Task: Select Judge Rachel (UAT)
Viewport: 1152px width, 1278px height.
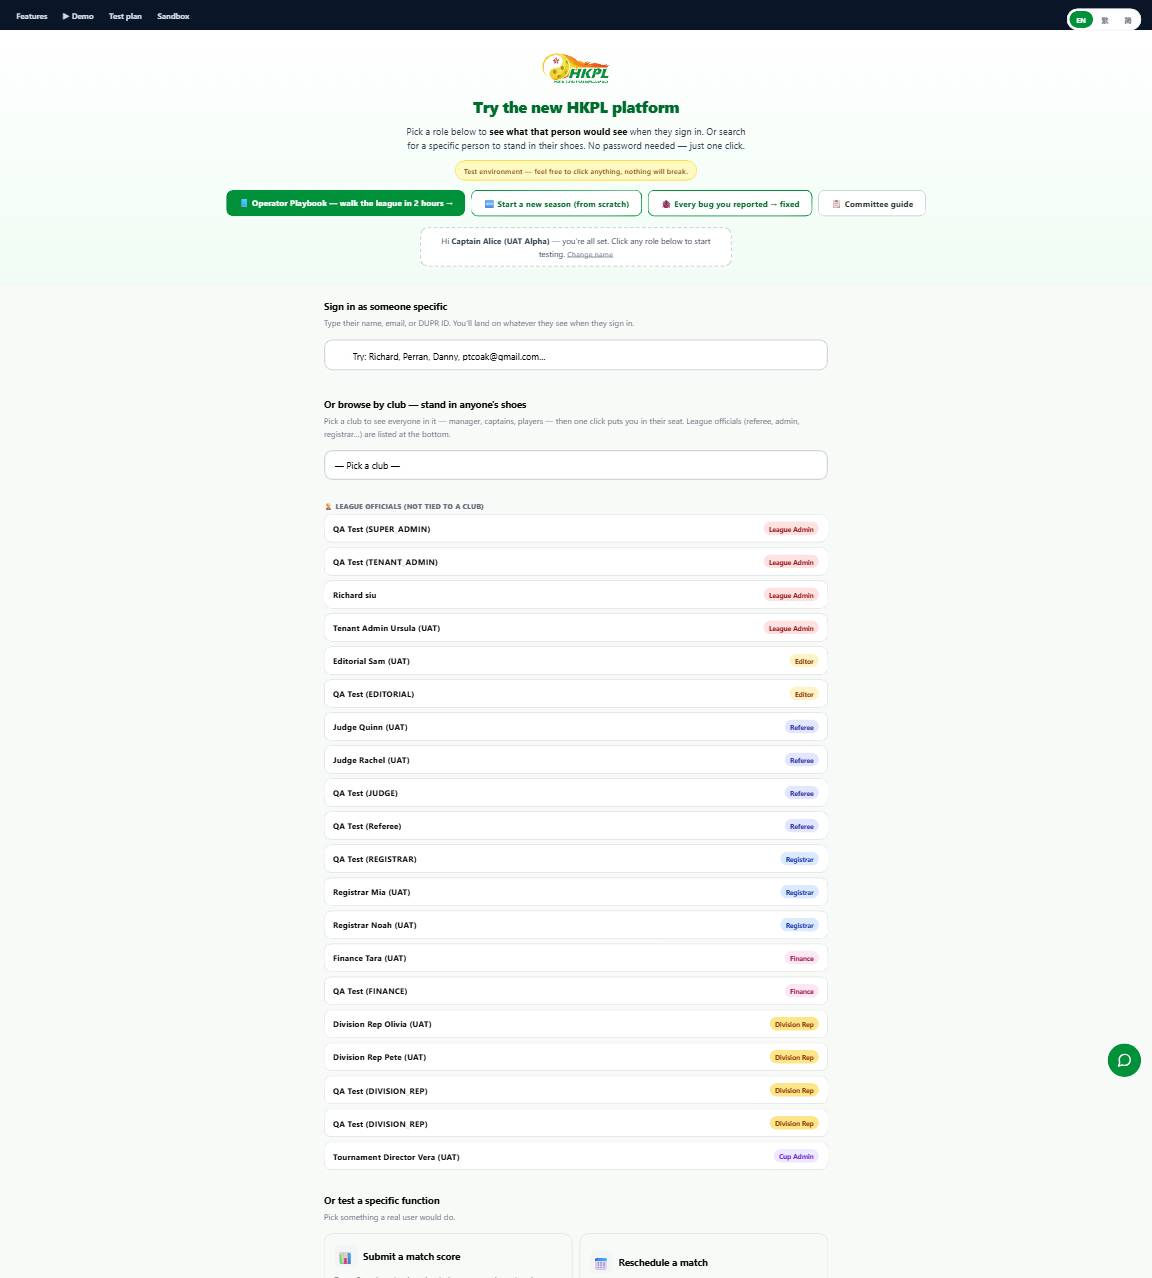Action: point(575,760)
